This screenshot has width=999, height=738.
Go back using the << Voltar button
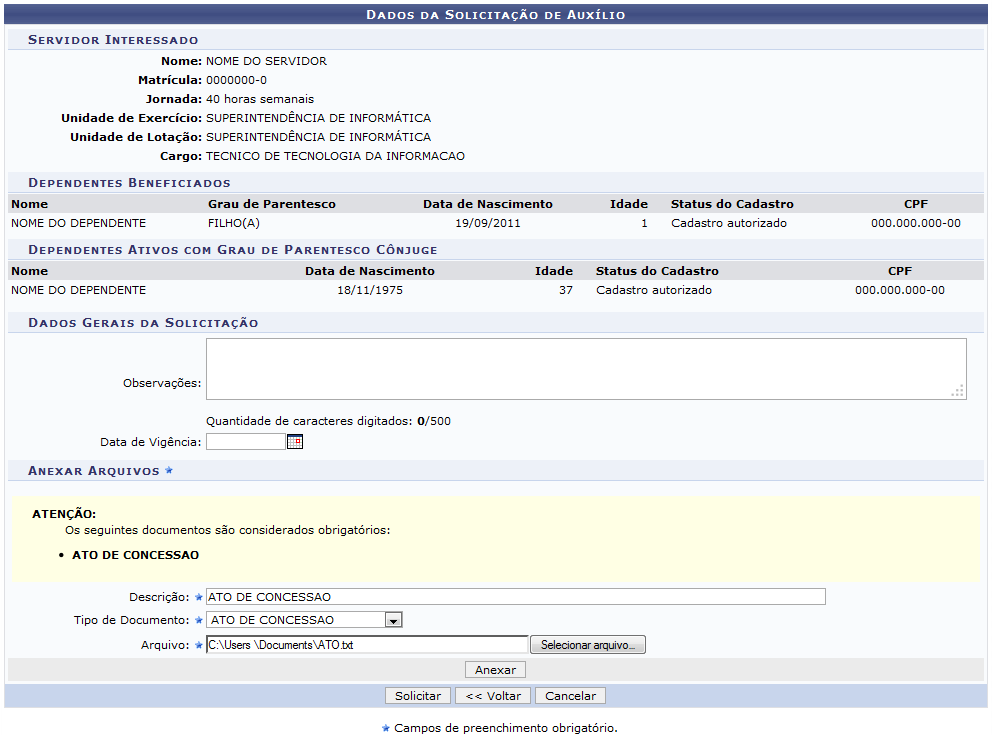(493, 696)
